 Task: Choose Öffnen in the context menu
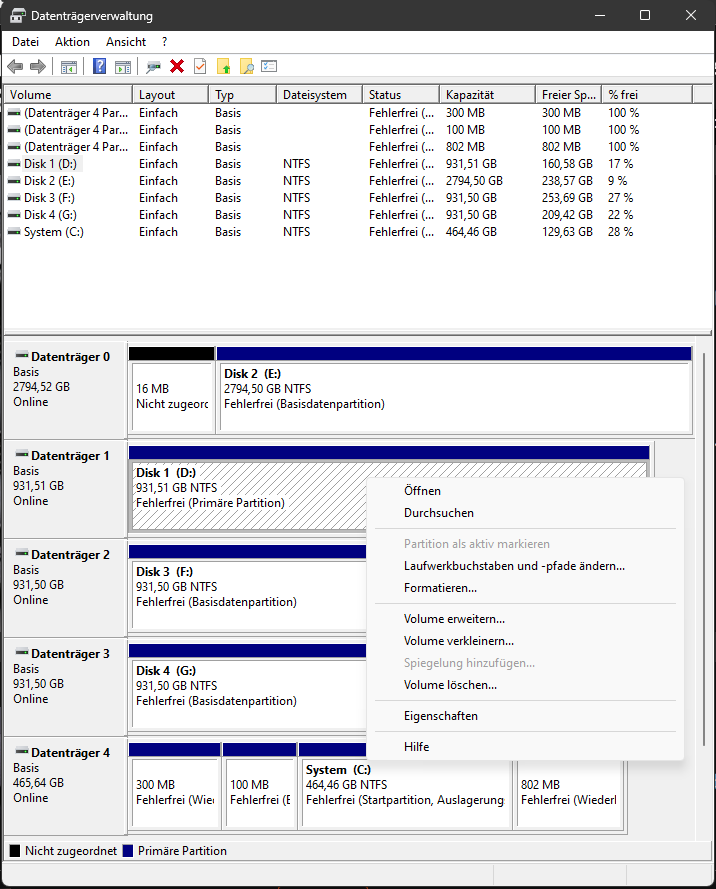pyautogui.click(x=525, y=491)
